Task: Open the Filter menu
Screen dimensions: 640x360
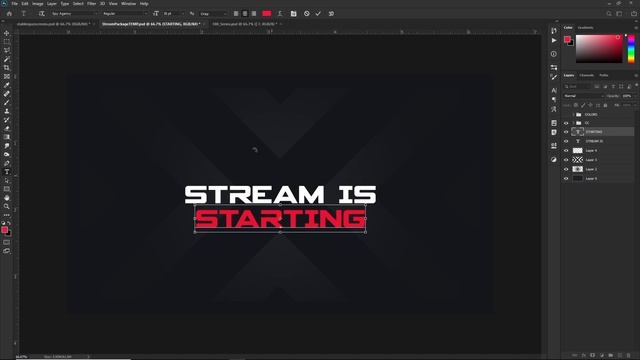Action: click(91, 4)
